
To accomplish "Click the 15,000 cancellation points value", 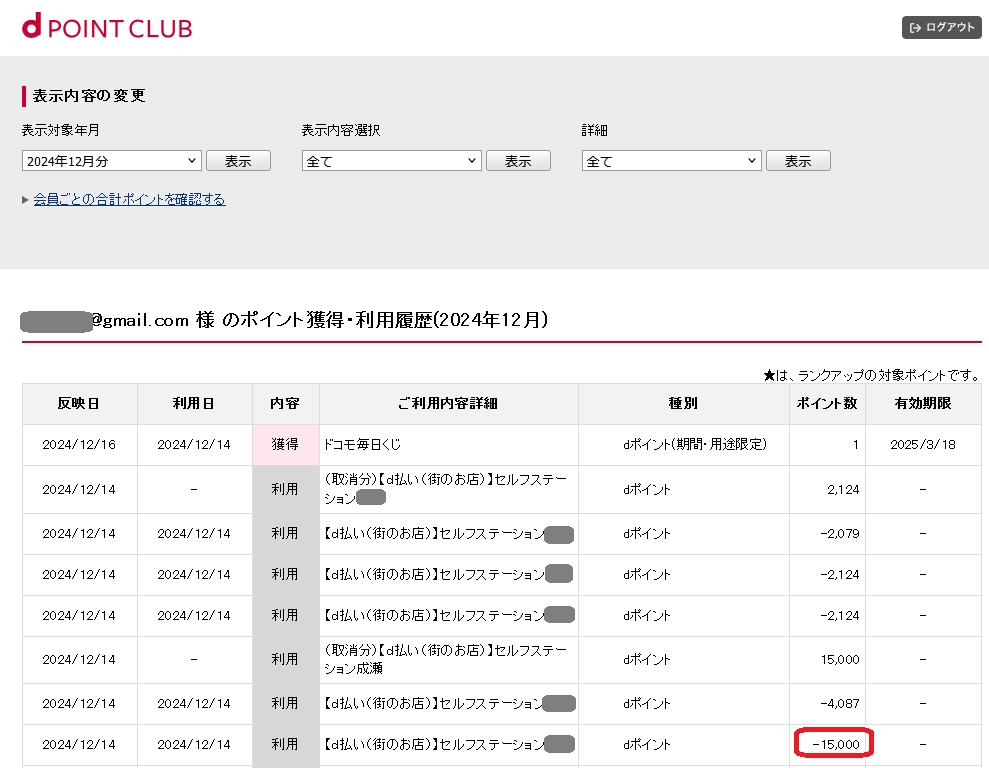I will coord(840,660).
